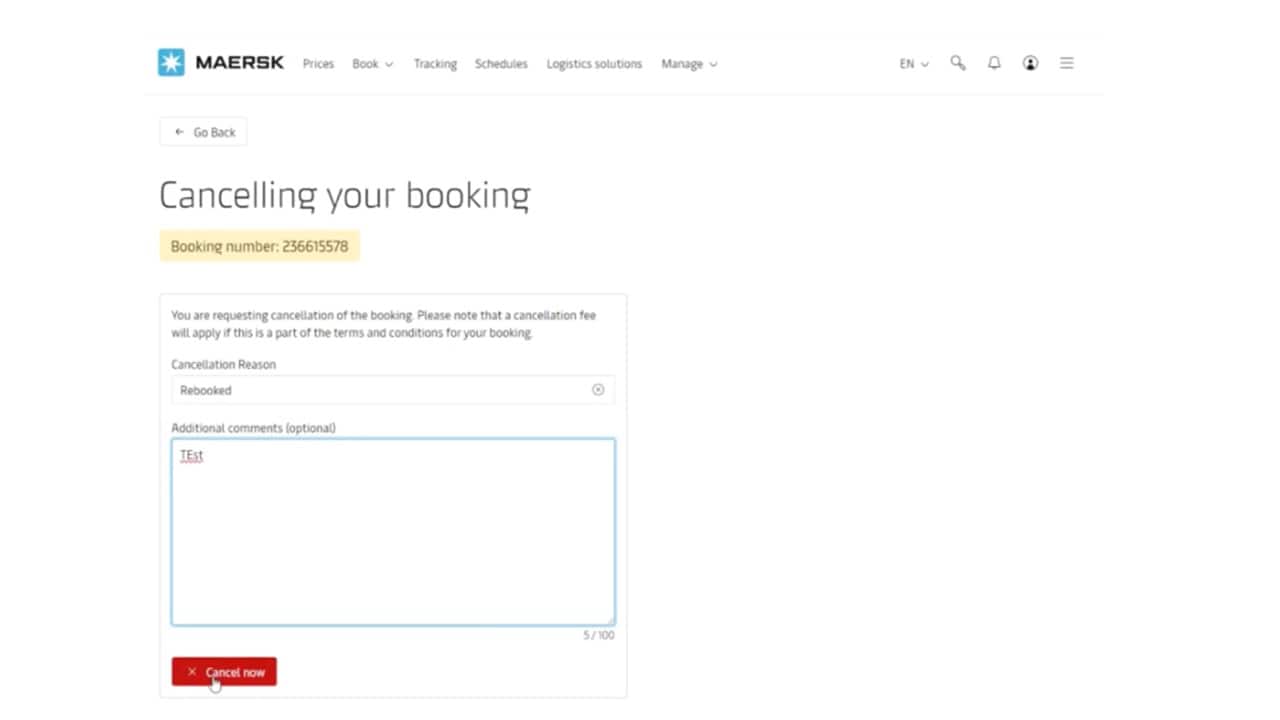The height and width of the screenshot is (720, 1280).
Task: Open the EN language selector
Action: point(913,64)
